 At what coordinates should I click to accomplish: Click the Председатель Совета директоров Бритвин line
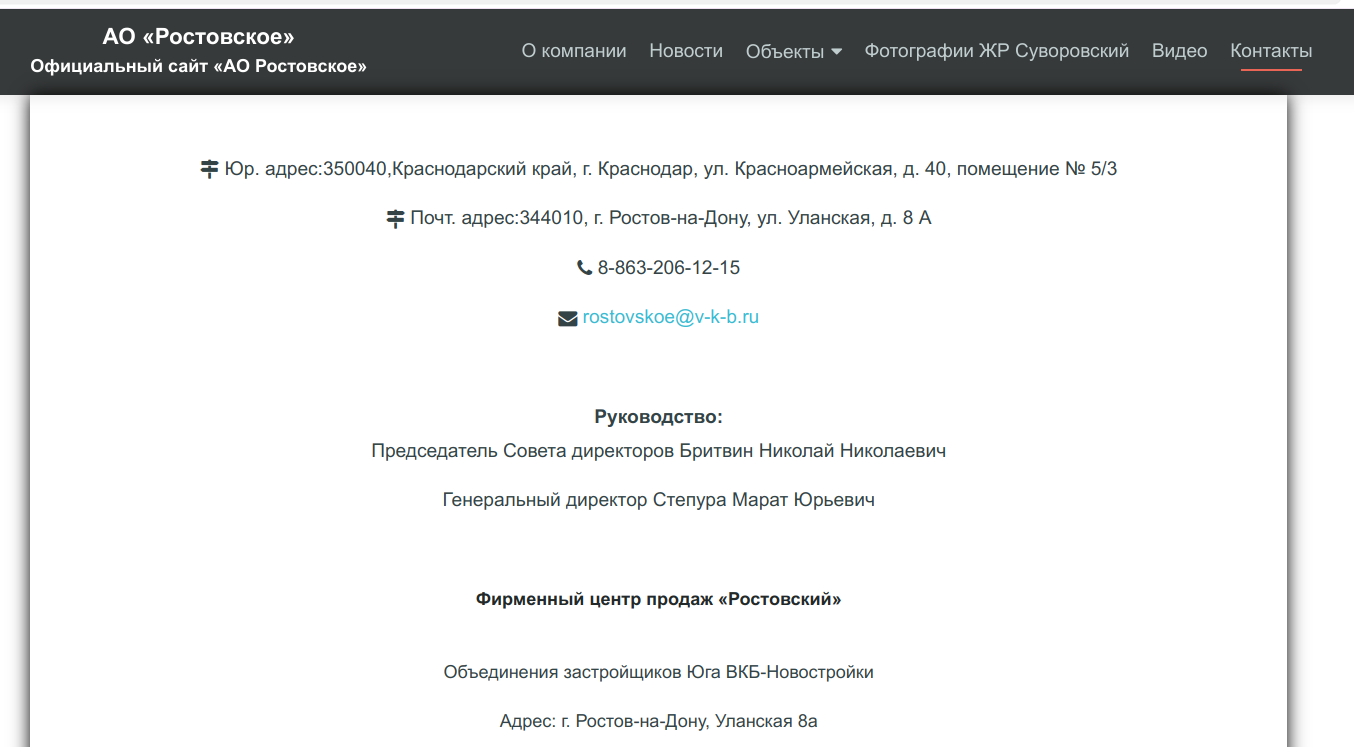click(659, 451)
